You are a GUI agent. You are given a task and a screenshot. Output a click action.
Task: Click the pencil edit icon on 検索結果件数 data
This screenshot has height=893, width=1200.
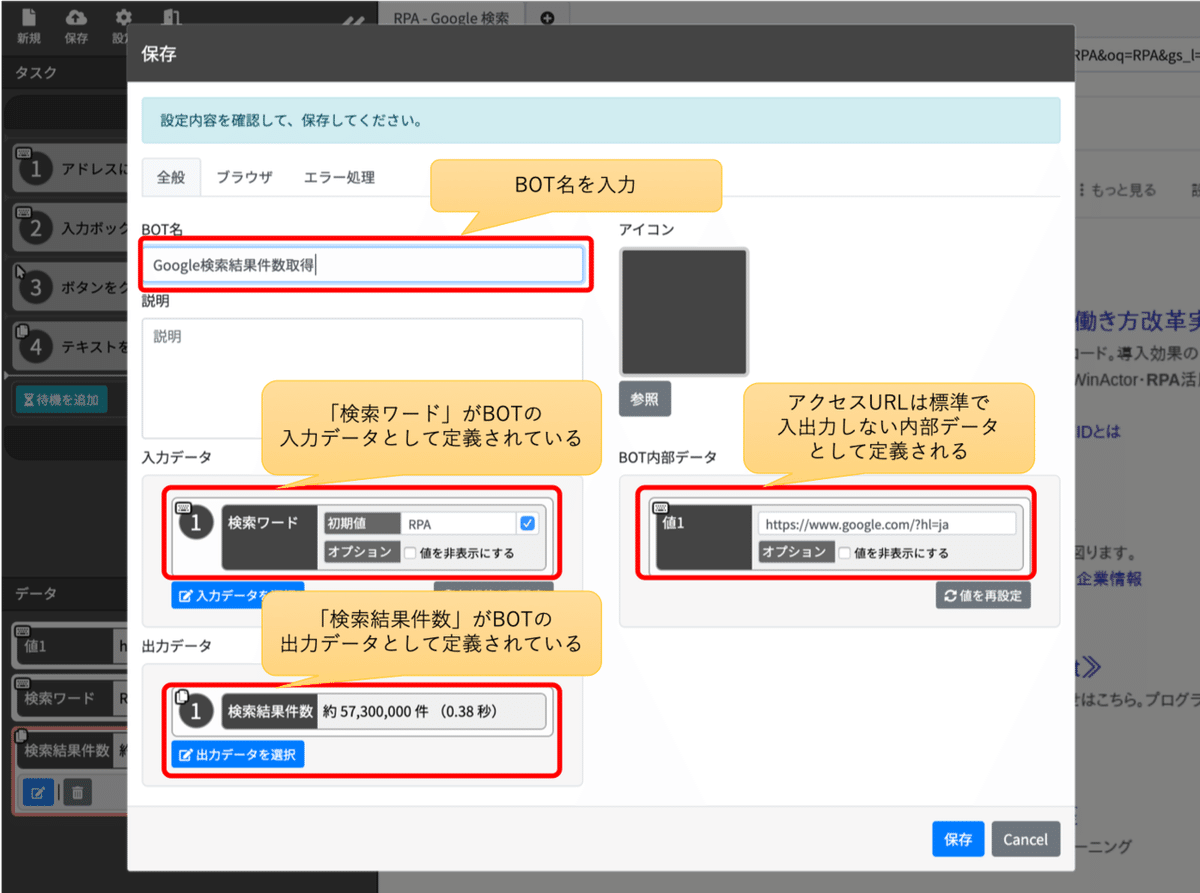(x=38, y=792)
